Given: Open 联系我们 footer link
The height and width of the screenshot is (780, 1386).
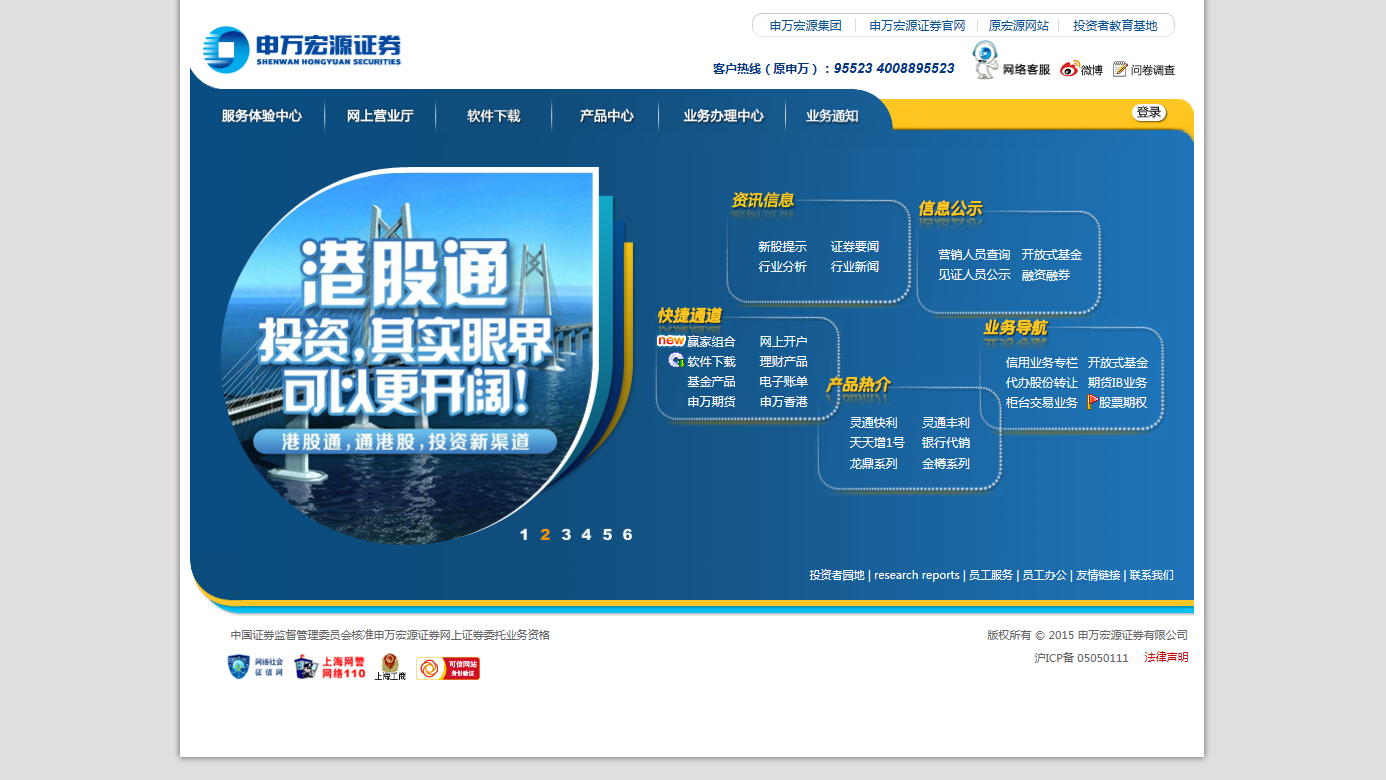Looking at the screenshot, I should (1152, 575).
